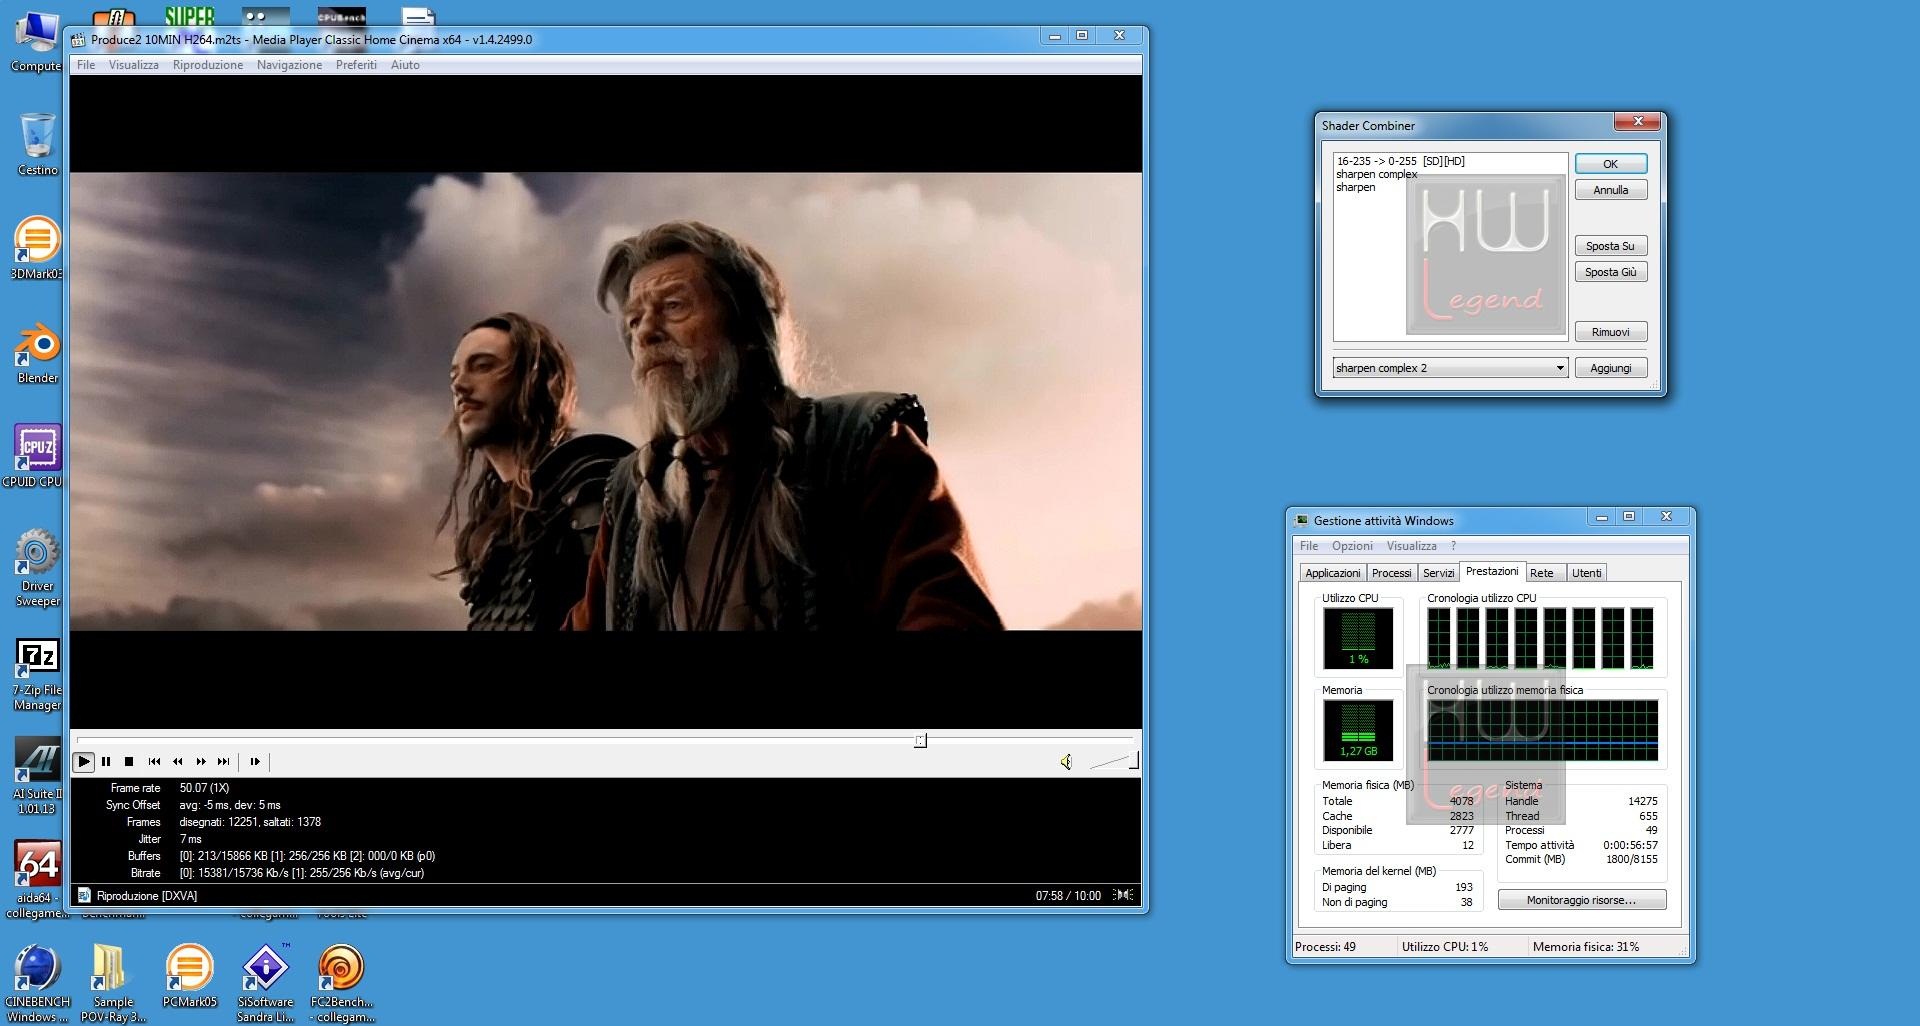Click 'Riproduzione [DXVA]' status text
This screenshot has height=1026, width=1920.
(147, 895)
